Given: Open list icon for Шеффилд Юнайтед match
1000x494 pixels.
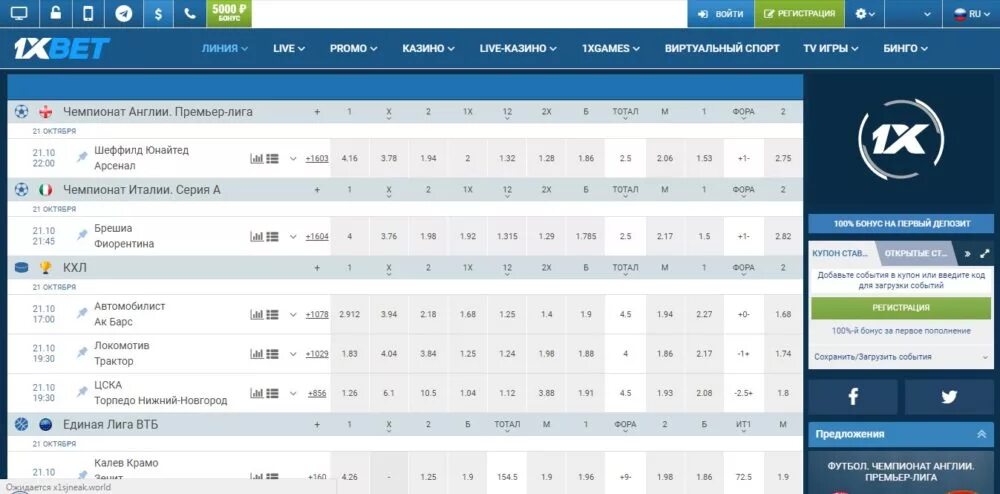Looking at the screenshot, I should [272, 159].
